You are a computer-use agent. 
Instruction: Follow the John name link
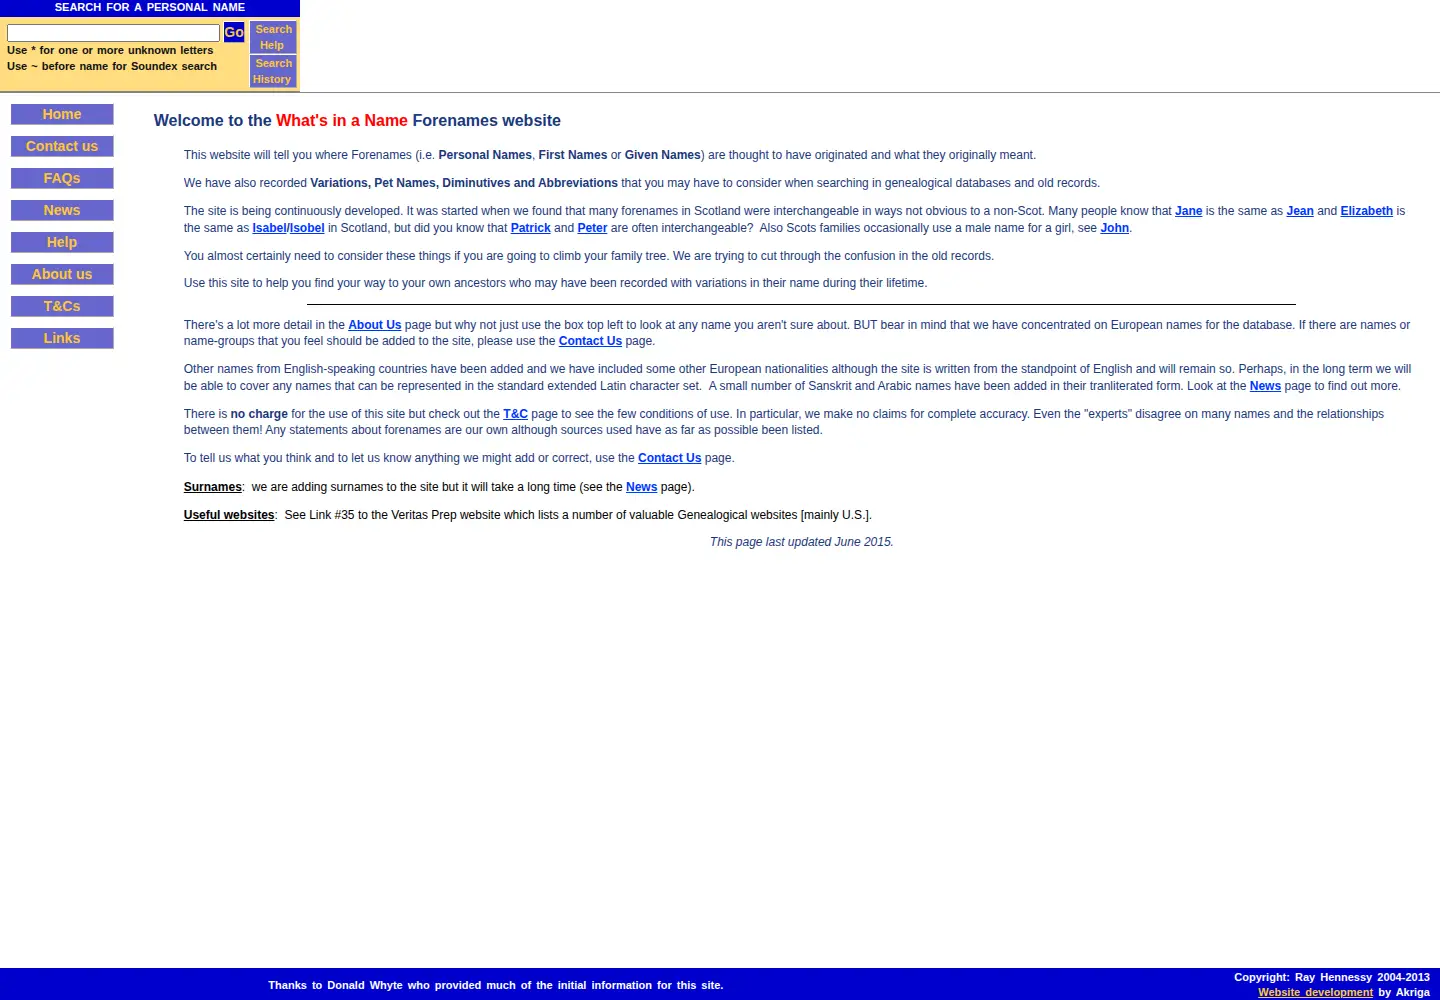click(1114, 228)
